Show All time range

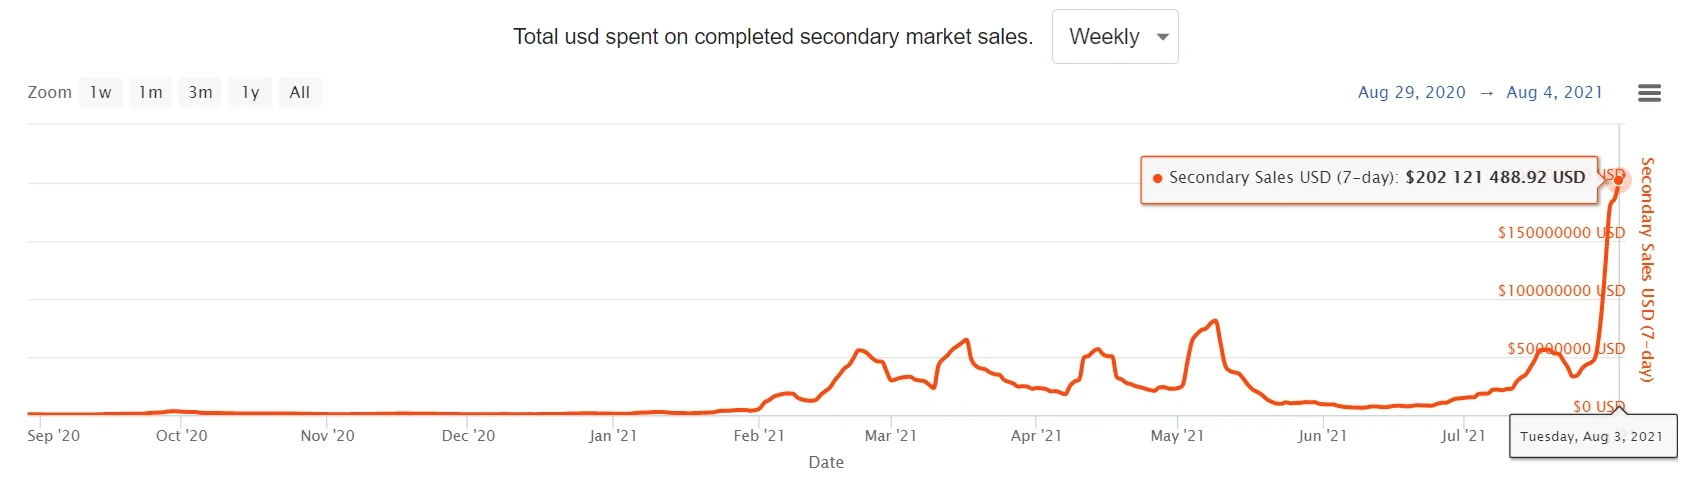[299, 93]
